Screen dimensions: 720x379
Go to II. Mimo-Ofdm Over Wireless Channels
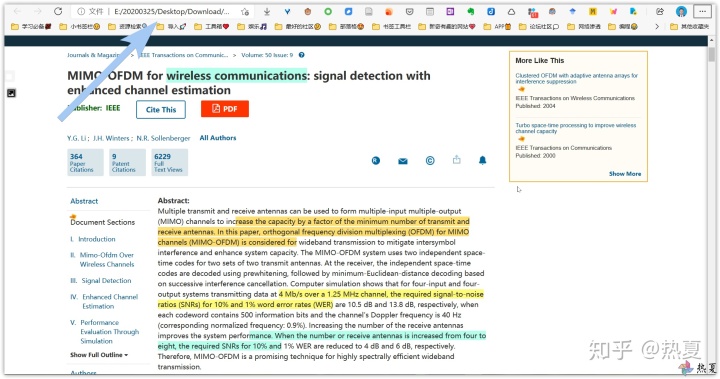pyautogui.click(x=102, y=260)
